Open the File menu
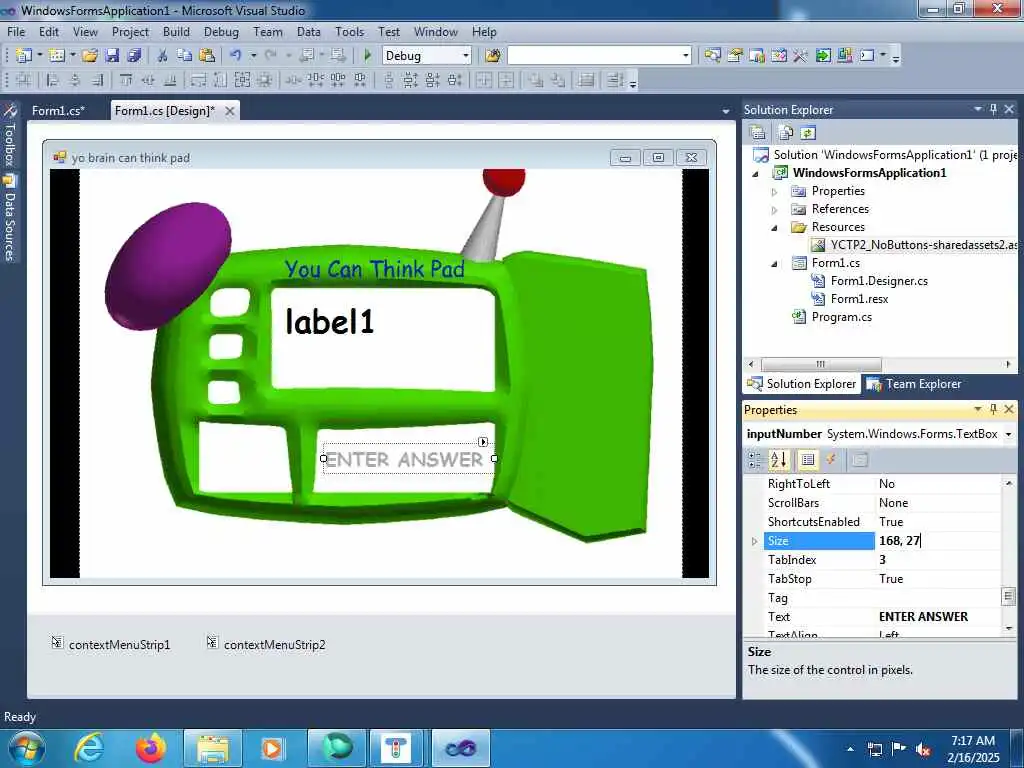 tap(16, 31)
